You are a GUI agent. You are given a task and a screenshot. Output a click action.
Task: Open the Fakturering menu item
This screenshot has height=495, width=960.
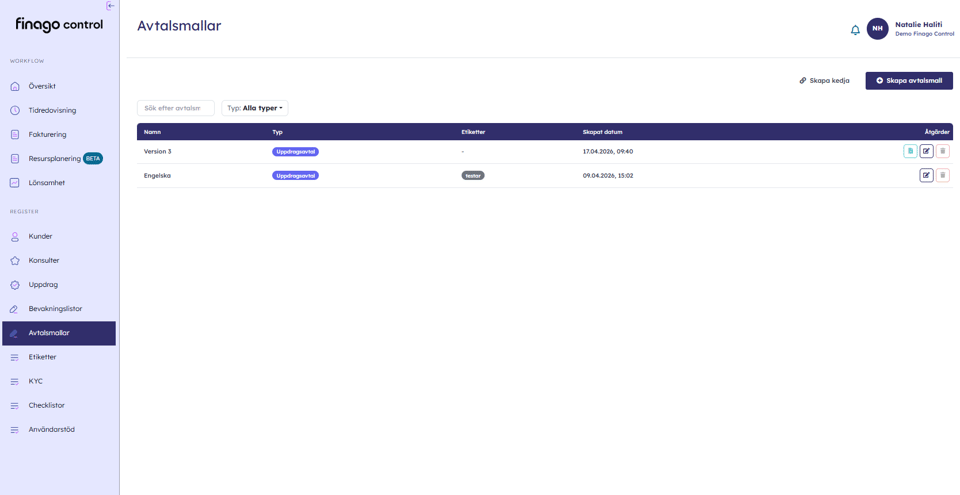[47, 134]
